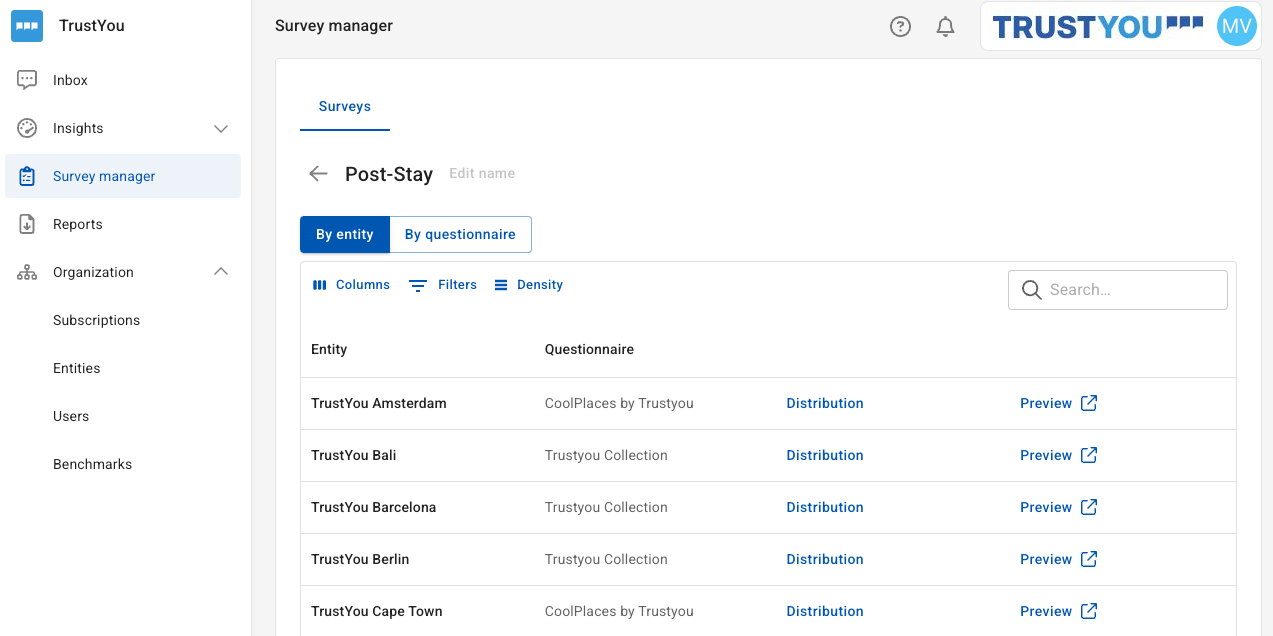Click the Columns icon in table toolbar
Viewport: 1273px width, 636px height.
[320, 285]
